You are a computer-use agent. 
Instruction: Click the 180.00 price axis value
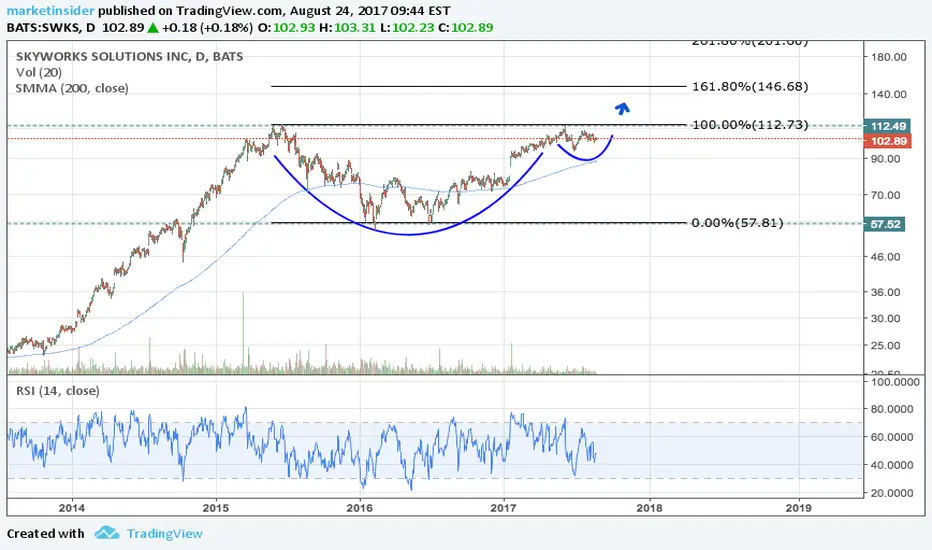point(889,57)
